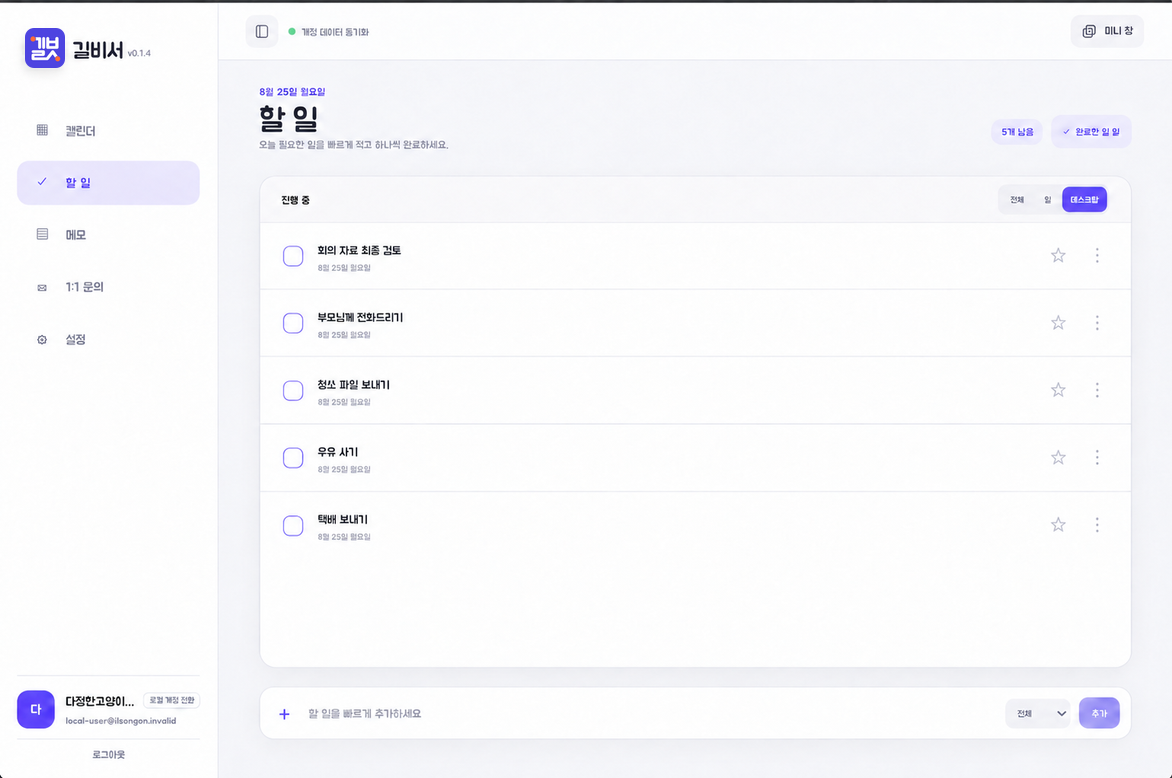
Task: Check off the 부모님께 전화드리기 task
Action: tap(293, 324)
